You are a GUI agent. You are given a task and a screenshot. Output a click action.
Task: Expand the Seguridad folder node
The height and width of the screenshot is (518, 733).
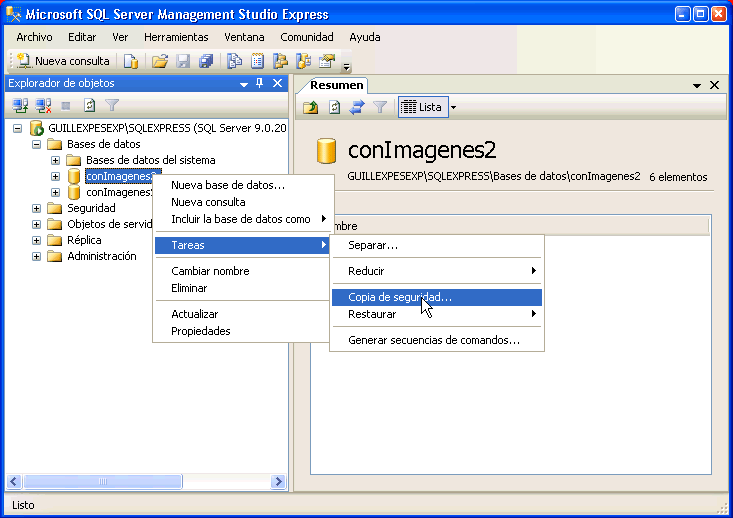[37, 208]
